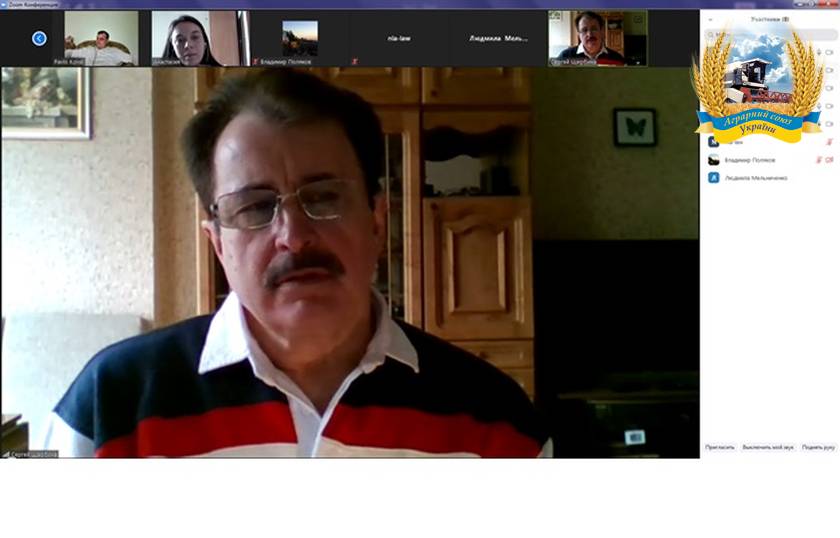Select the nia-law participant tile
This screenshot has width=840, height=538.
coord(399,38)
